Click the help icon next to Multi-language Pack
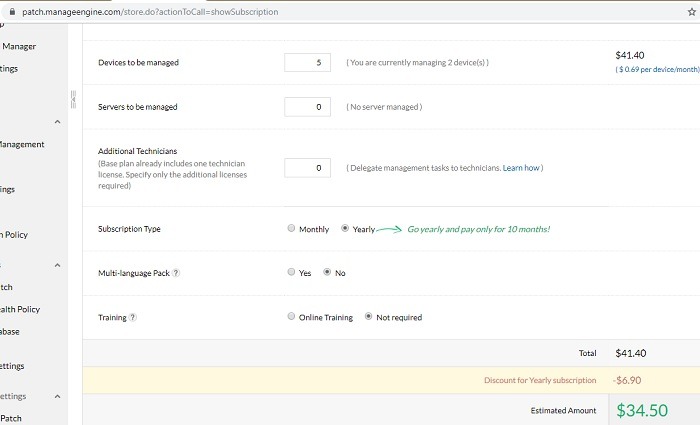The width and height of the screenshot is (700, 425). click(176, 273)
